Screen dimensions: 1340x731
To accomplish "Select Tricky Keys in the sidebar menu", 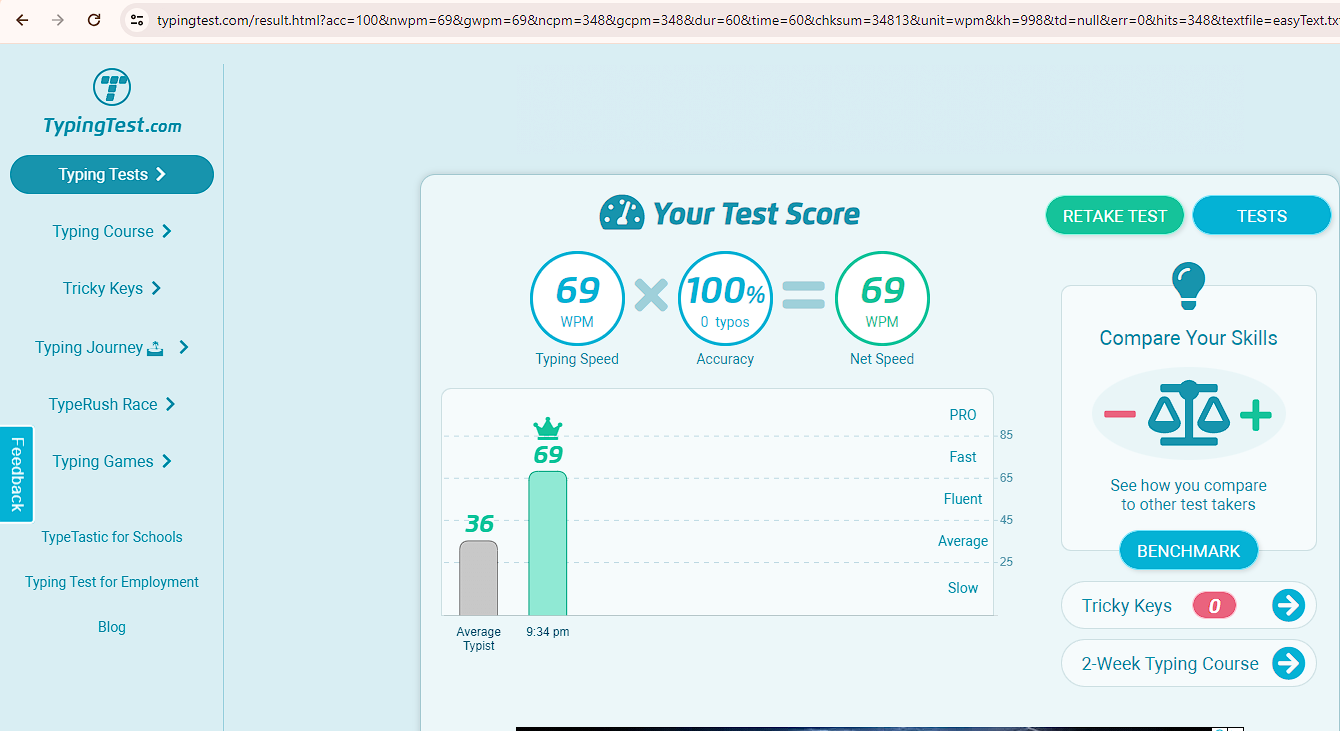I will coord(112,288).
